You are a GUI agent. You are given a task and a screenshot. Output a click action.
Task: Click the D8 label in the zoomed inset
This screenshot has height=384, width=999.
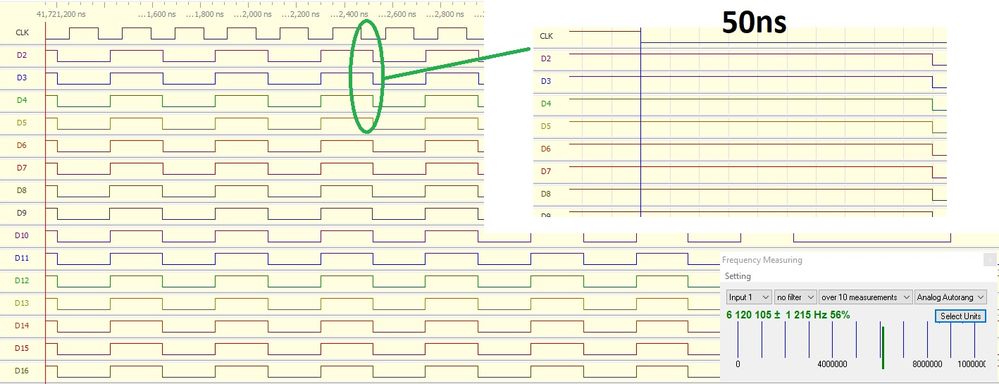[x=546, y=193]
